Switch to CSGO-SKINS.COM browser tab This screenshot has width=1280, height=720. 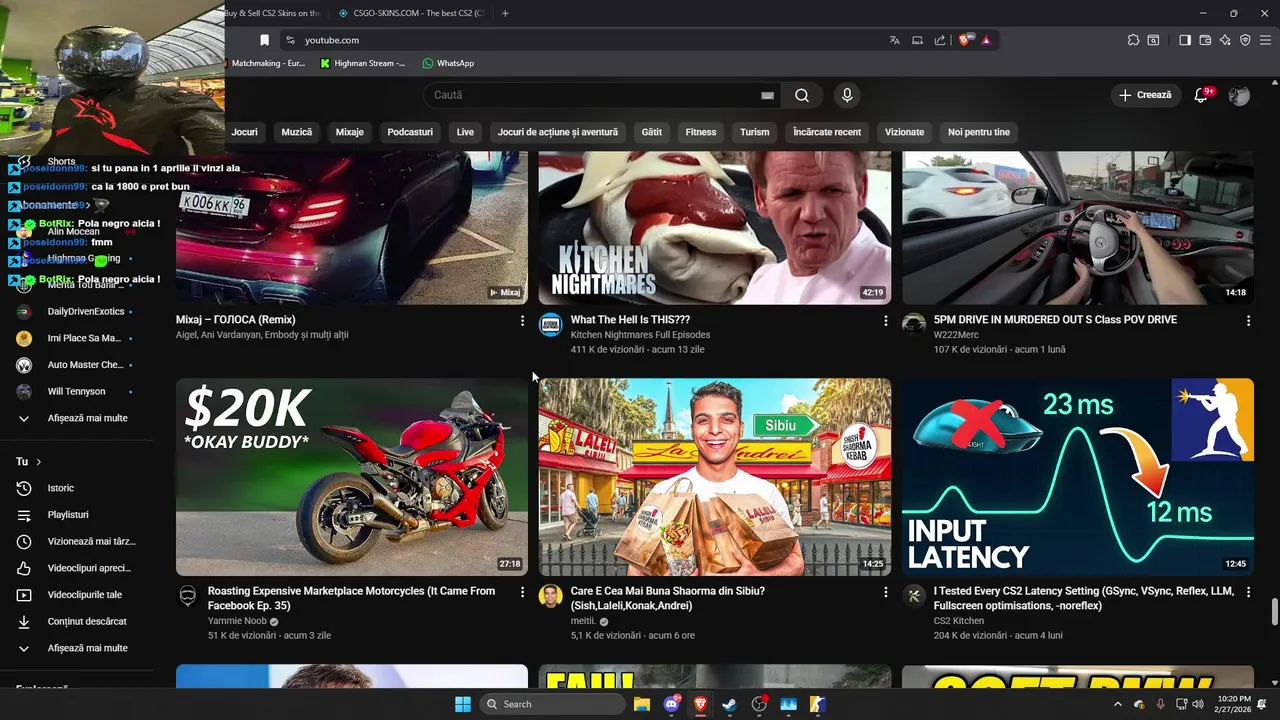[x=410, y=13]
